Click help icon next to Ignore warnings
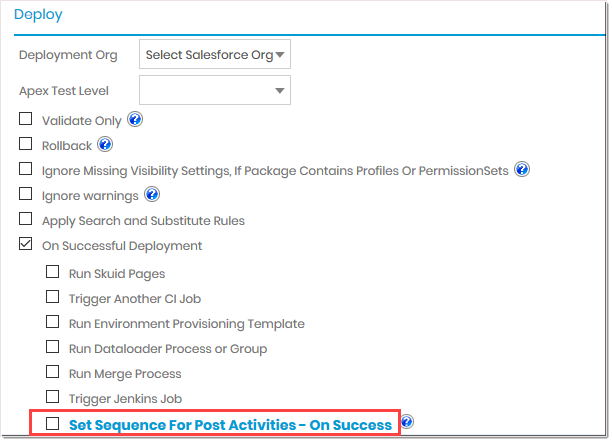612x442 pixels. point(152,194)
